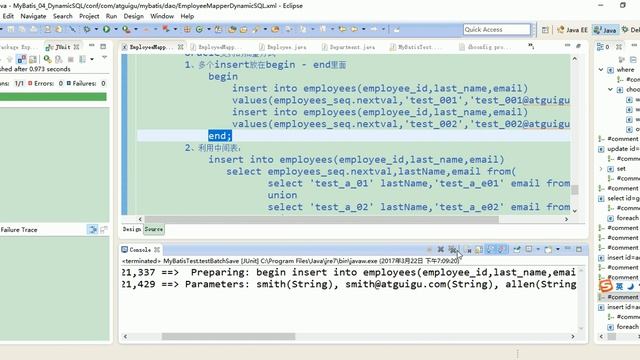Click Rerun Failed Tests First icon in JUnit

pyautogui.click(x=58, y=59)
